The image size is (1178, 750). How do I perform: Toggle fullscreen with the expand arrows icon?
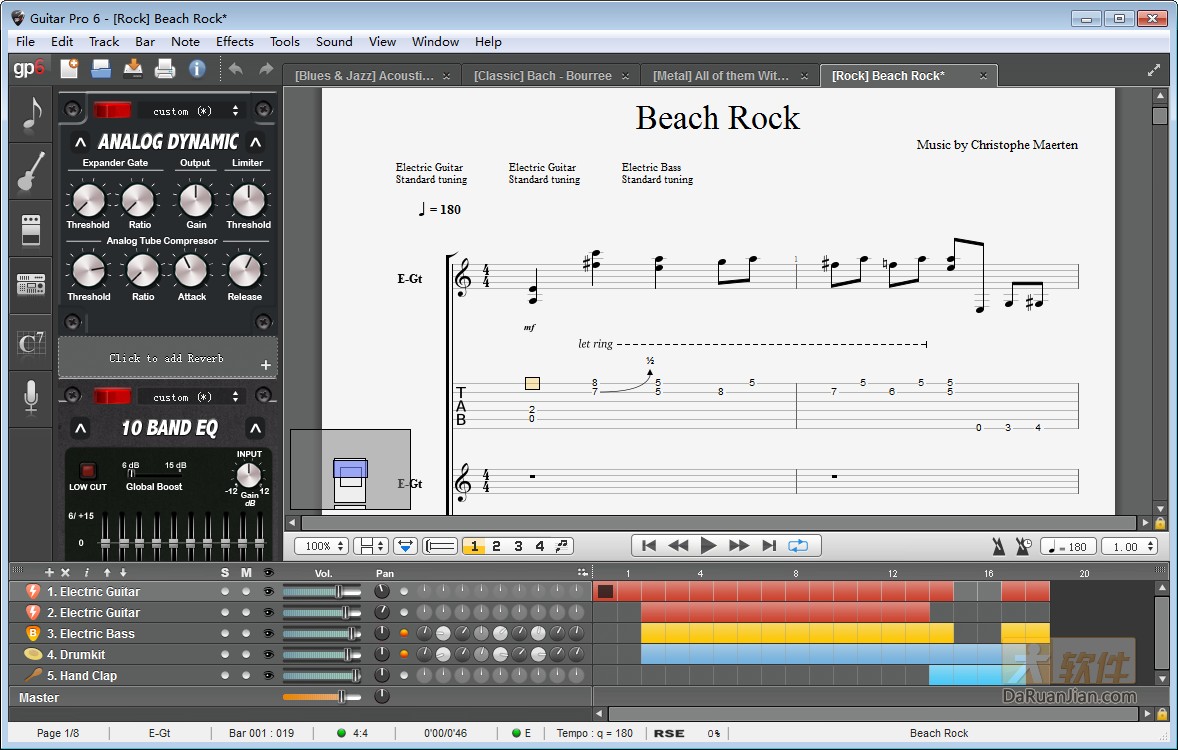pyautogui.click(x=1154, y=70)
